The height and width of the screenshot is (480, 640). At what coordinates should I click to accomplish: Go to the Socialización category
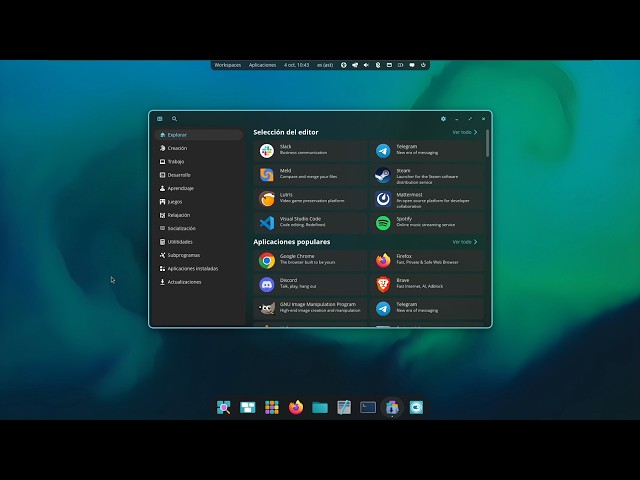[x=199, y=228]
